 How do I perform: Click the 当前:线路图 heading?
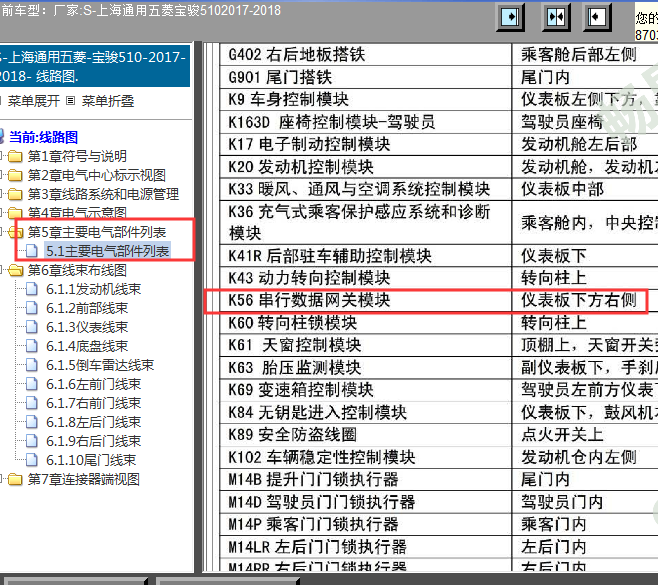pos(43,137)
